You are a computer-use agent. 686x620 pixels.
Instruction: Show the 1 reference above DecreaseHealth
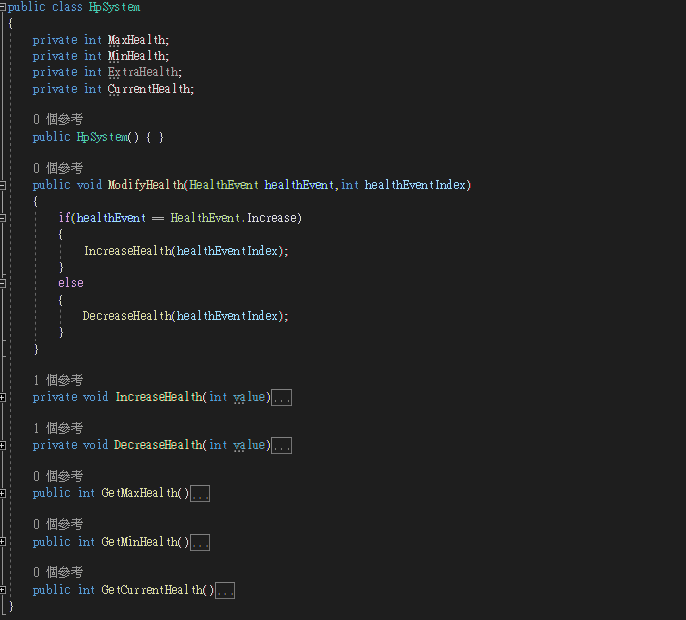(57, 428)
